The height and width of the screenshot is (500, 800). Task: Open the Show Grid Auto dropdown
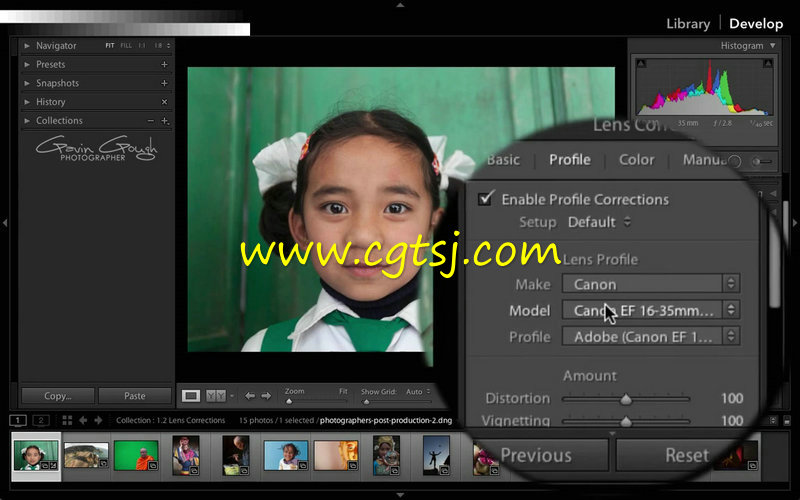point(418,392)
